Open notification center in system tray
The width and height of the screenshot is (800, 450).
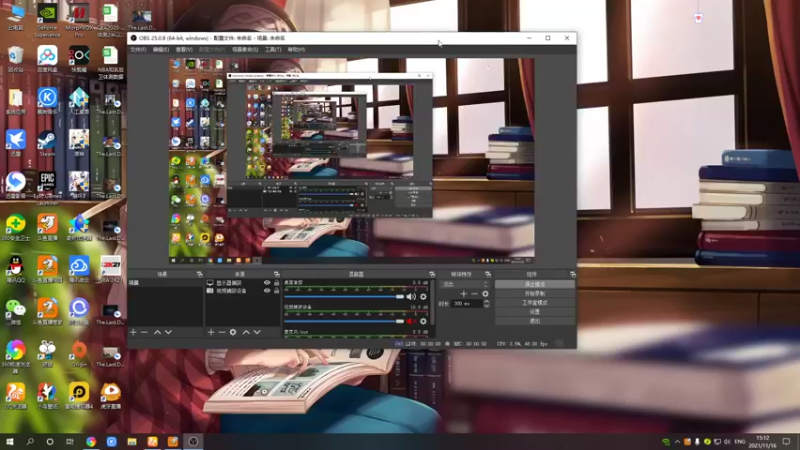pyautogui.click(x=786, y=442)
